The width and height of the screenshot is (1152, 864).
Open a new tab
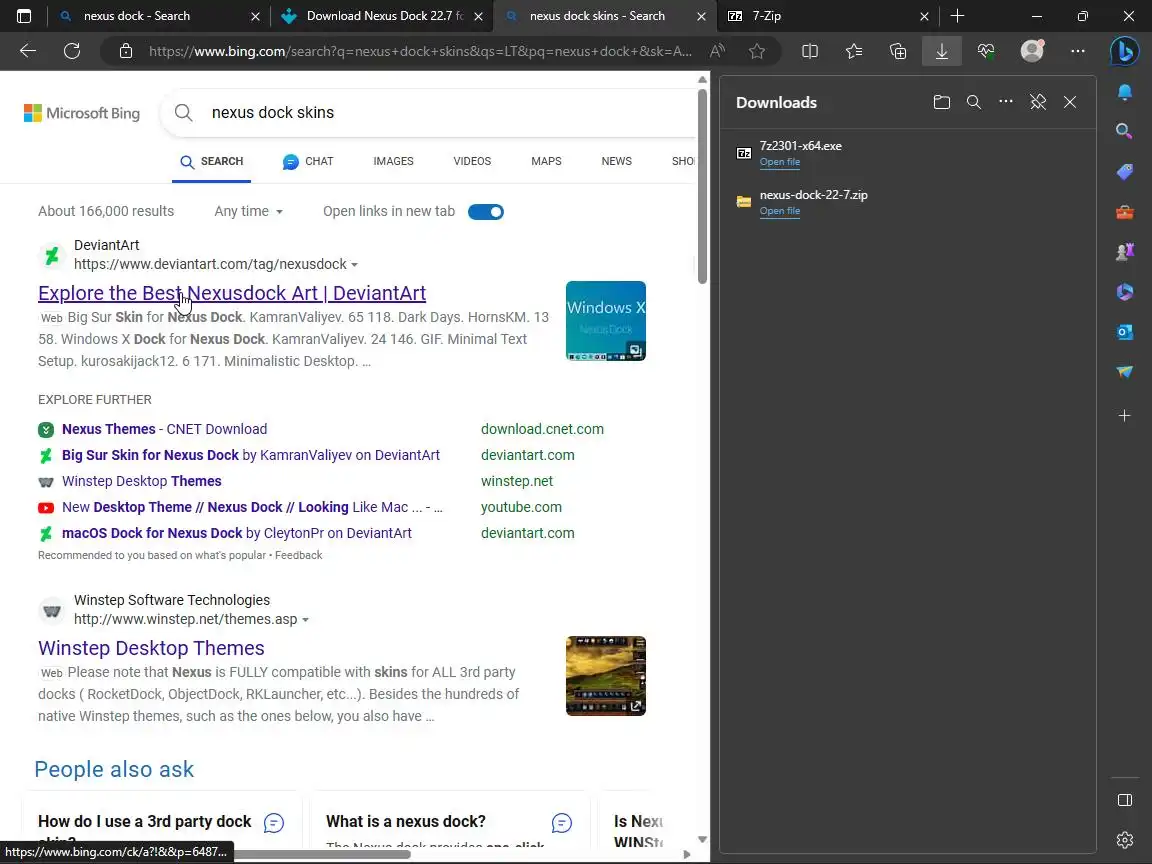point(957,16)
